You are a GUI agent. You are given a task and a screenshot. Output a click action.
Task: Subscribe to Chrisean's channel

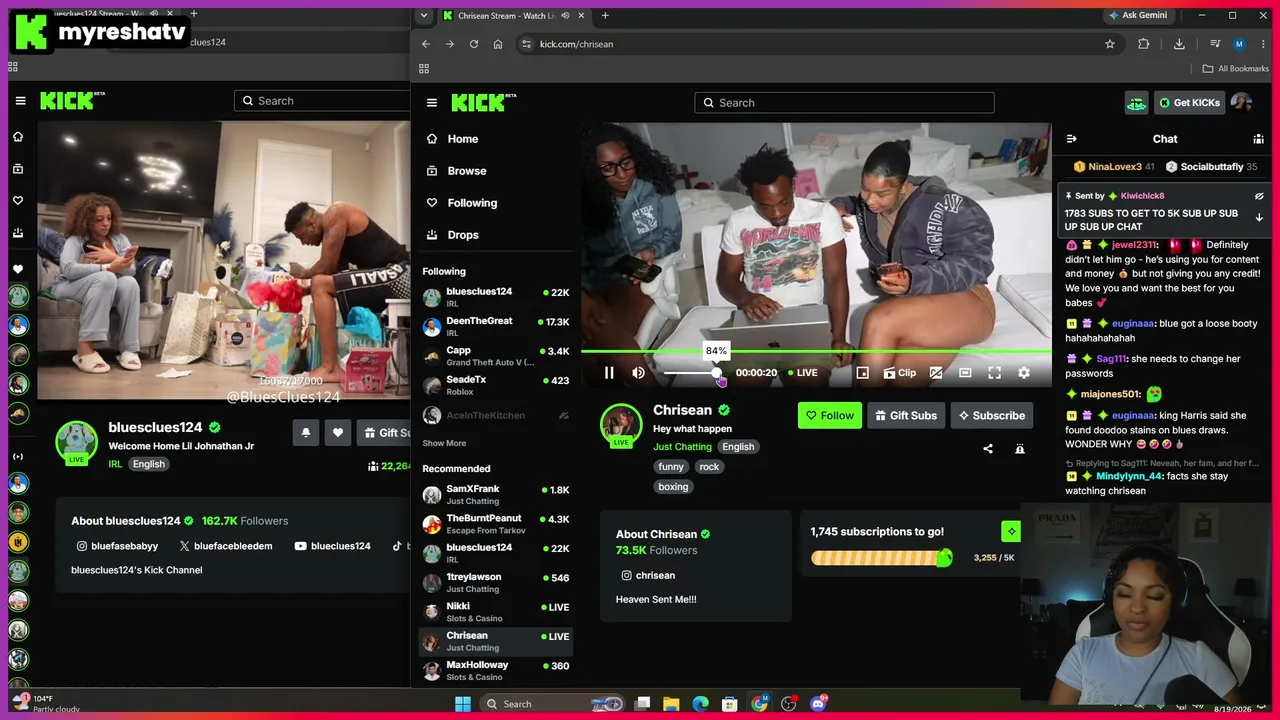tap(992, 416)
